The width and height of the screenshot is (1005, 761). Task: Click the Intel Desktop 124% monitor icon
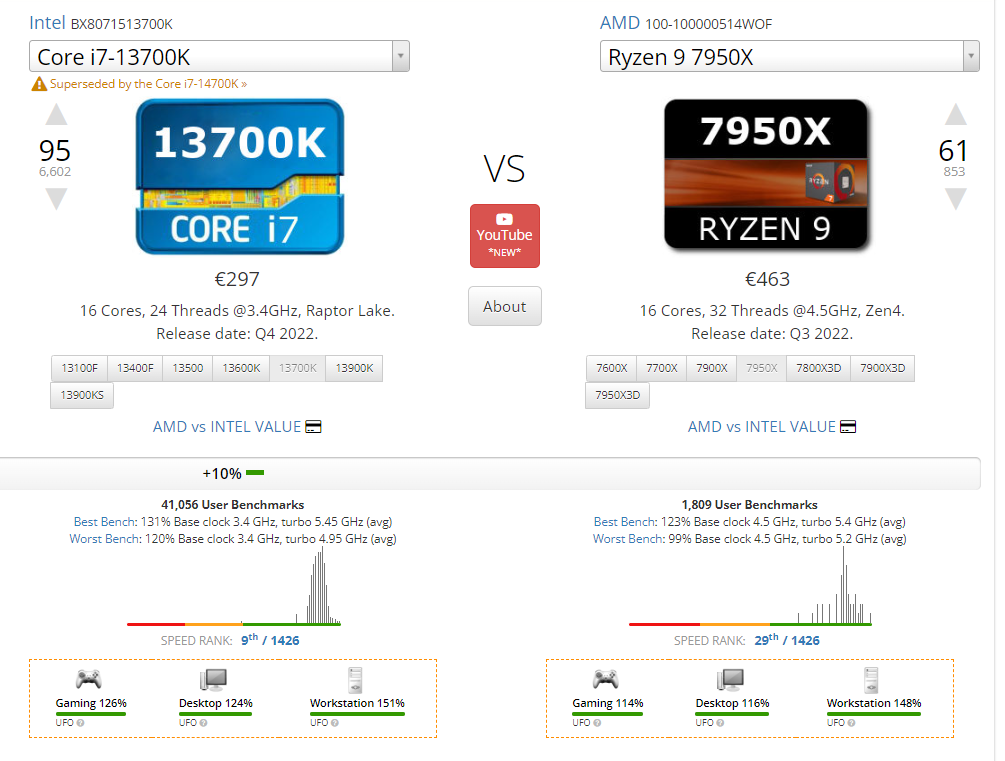213,680
